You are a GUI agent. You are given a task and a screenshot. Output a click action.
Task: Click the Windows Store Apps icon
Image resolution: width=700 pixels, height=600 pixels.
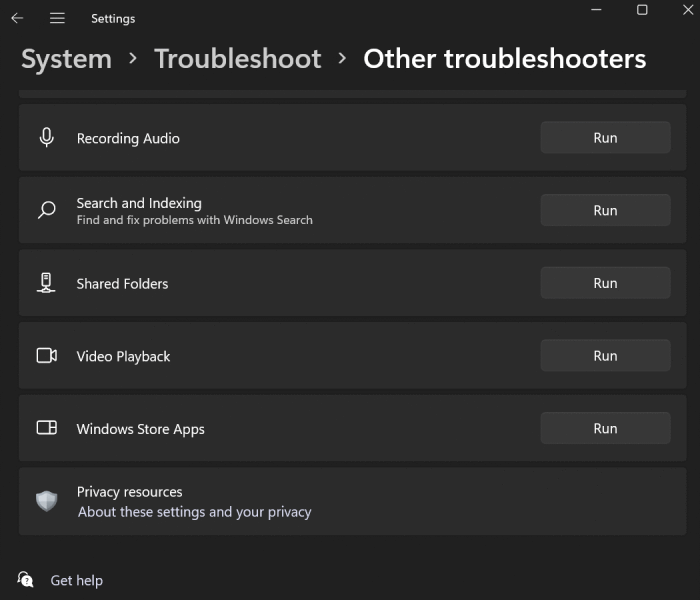[46, 428]
